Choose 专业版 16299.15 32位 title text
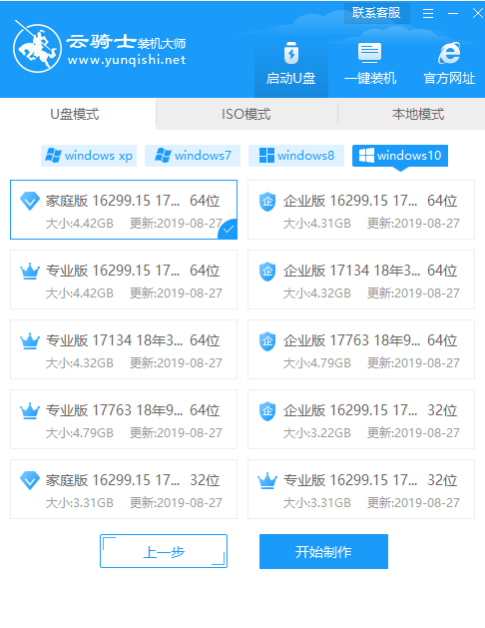 click(x=370, y=480)
